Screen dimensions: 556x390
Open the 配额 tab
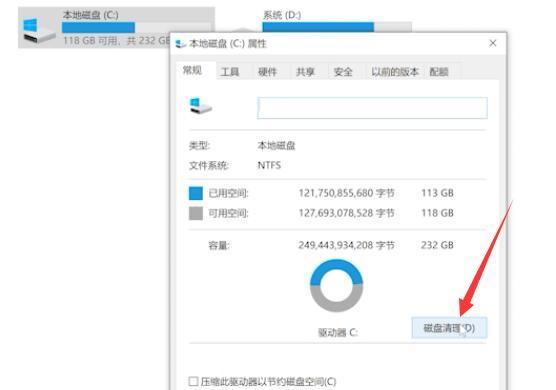click(439, 72)
